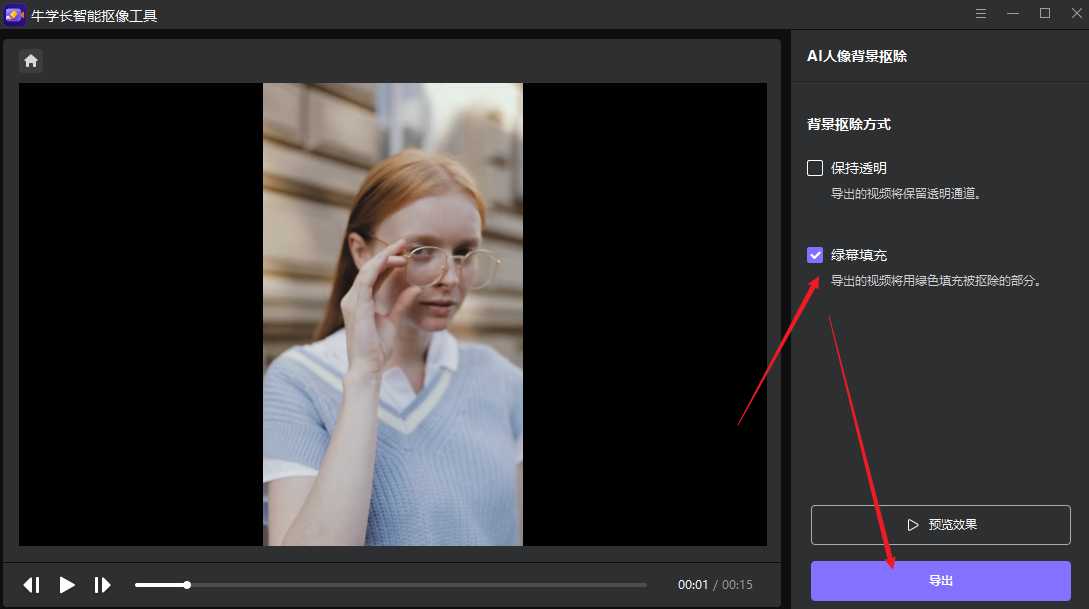Screen dimensions: 1089x609
Task: Click the AI人像背景抠除 panel title
Action: point(857,56)
